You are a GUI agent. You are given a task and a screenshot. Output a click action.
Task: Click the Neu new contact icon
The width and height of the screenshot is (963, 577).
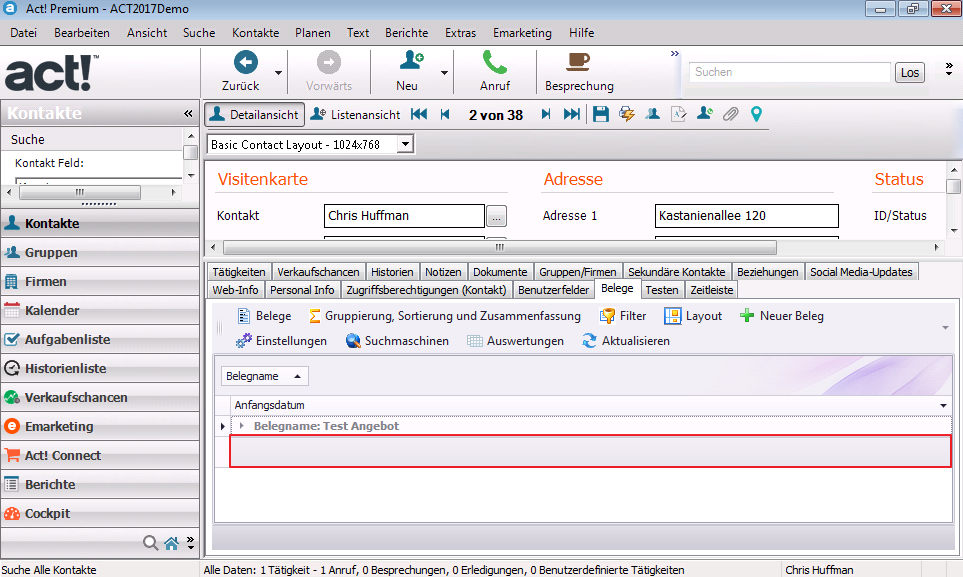[x=411, y=61]
